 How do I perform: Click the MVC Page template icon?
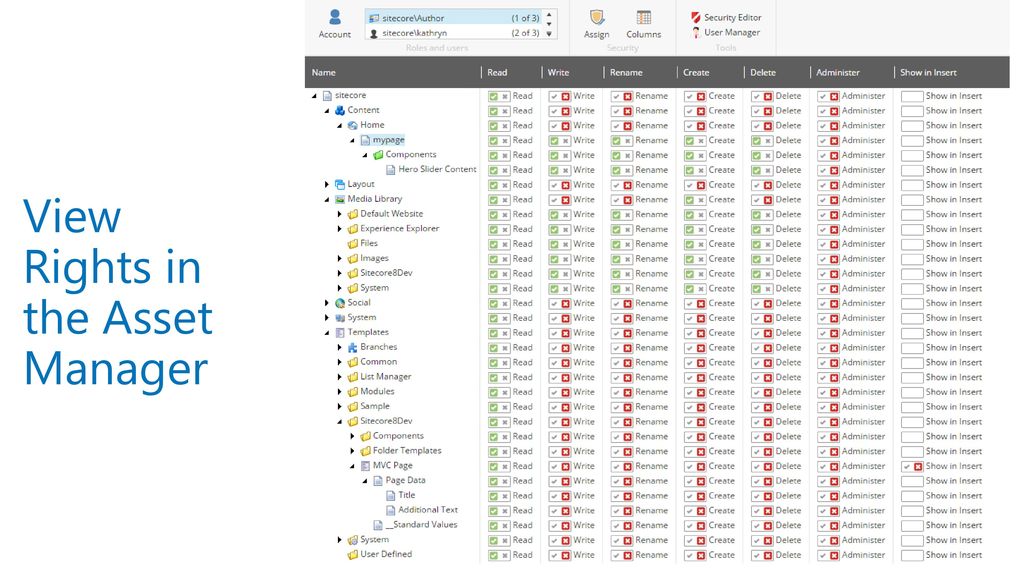[365, 466]
